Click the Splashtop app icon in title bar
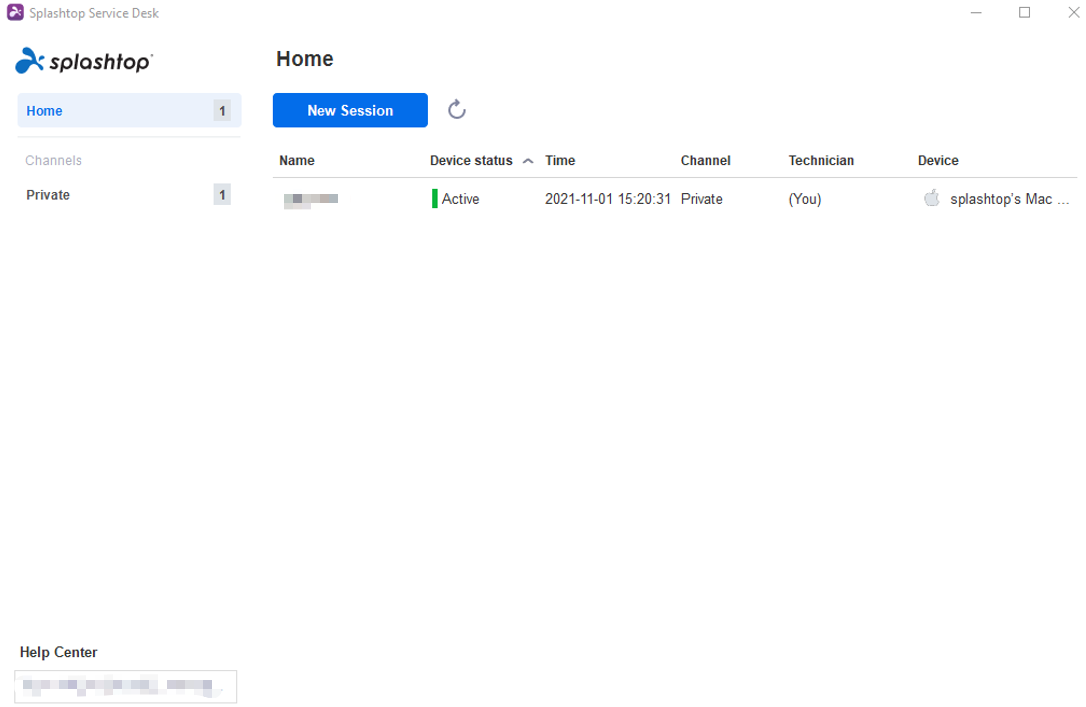Screen dimensions: 1086x707 pos(15,13)
